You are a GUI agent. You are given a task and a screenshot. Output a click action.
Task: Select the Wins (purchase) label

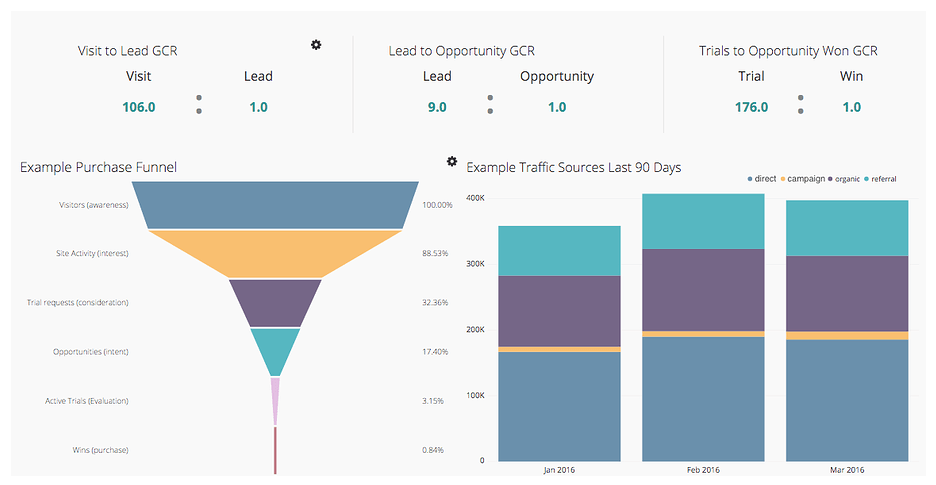[100, 450]
